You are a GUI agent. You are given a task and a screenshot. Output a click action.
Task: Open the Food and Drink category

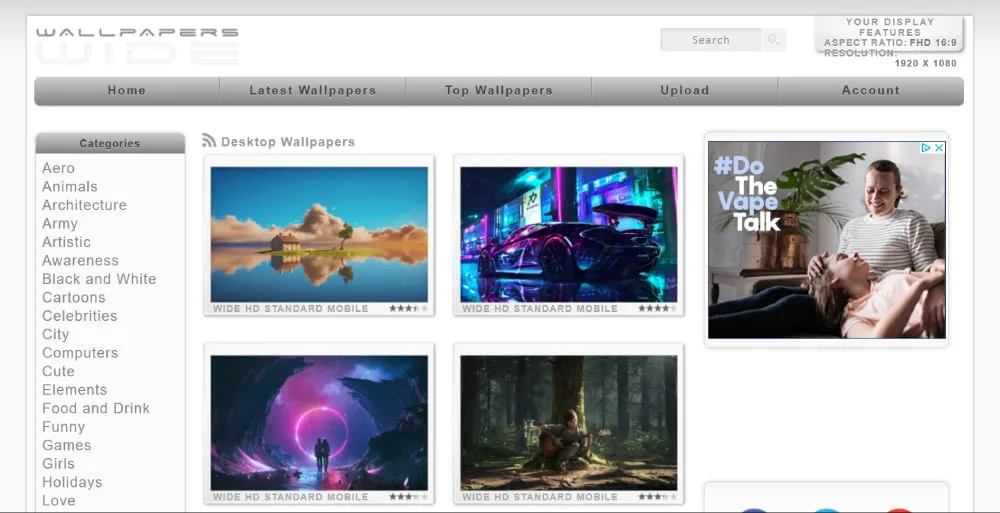pyautogui.click(x=96, y=408)
